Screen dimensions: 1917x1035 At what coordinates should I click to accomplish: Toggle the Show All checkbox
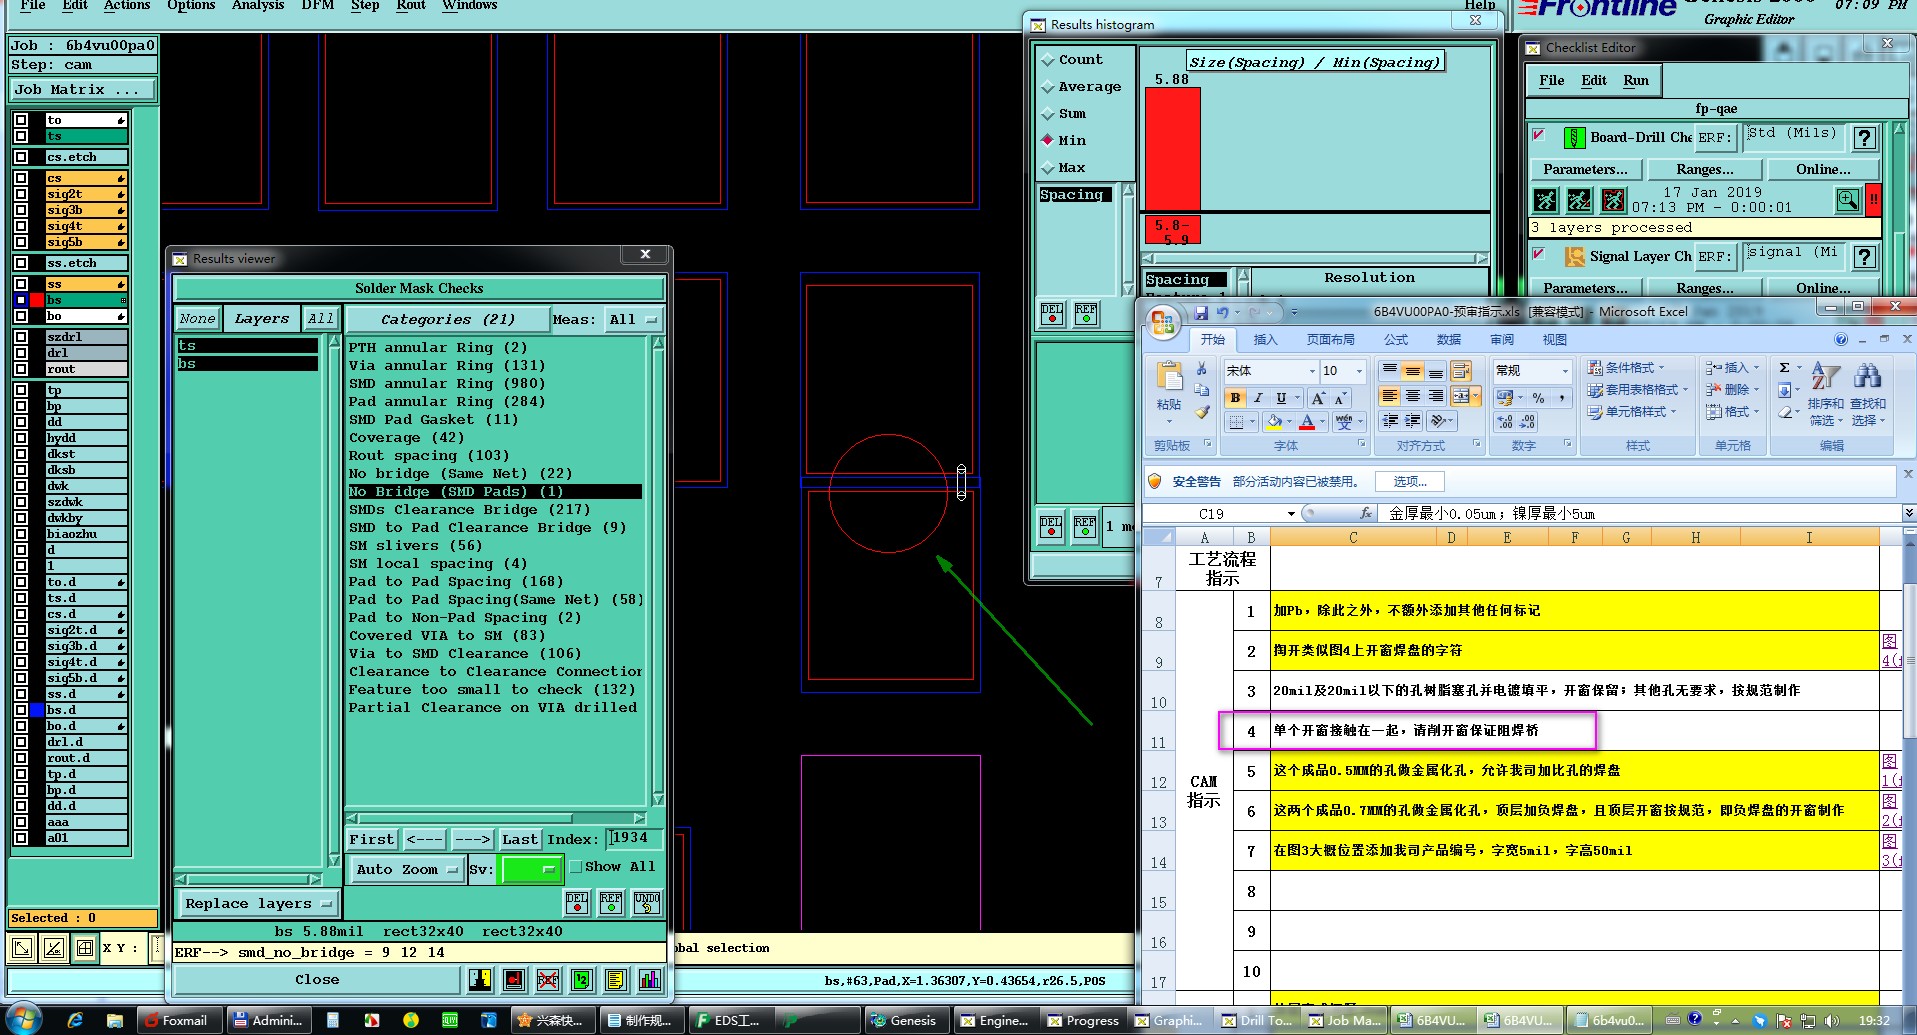[x=576, y=867]
